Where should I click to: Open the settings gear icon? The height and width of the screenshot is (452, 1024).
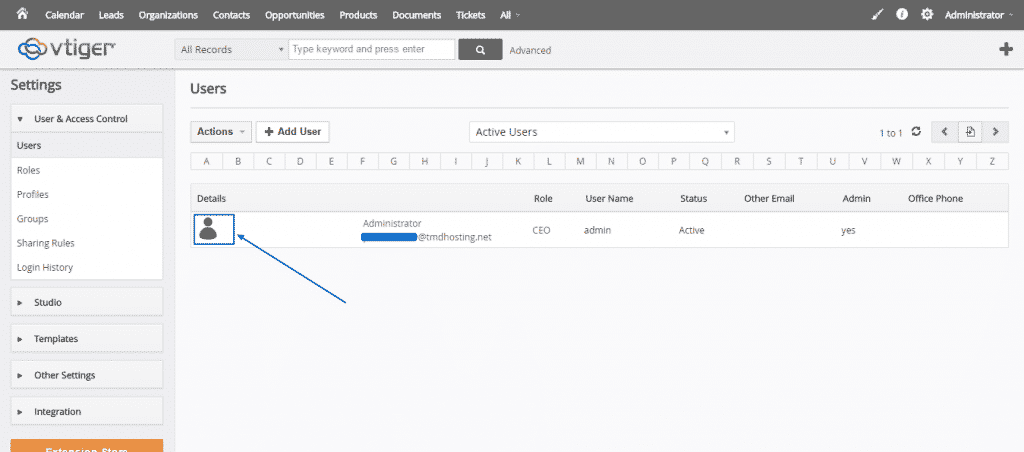tap(927, 14)
